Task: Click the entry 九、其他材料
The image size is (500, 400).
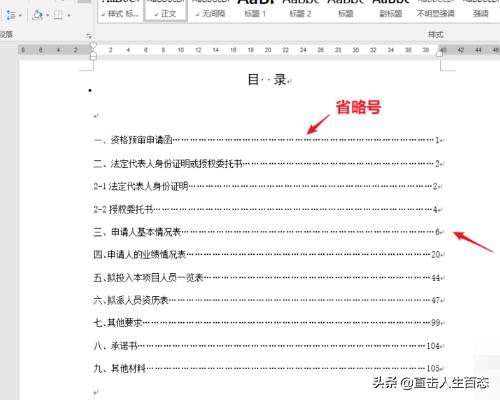Action: click(x=120, y=368)
